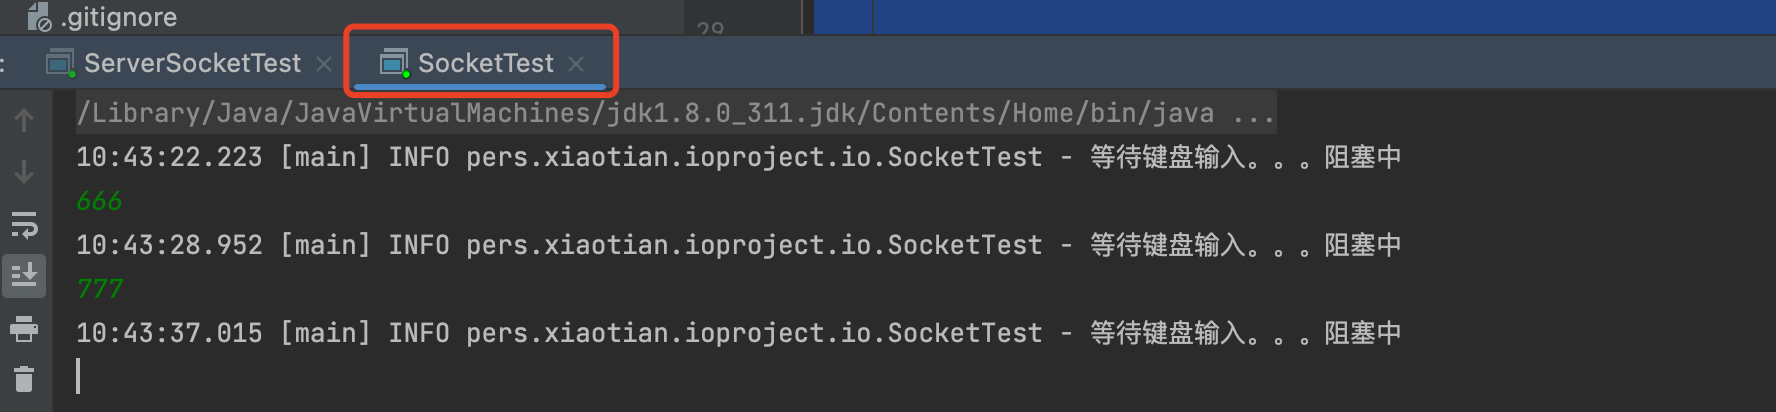This screenshot has width=1776, height=412.
Task: Expand the folded java command line
Action: click(x=1253, y=113)
